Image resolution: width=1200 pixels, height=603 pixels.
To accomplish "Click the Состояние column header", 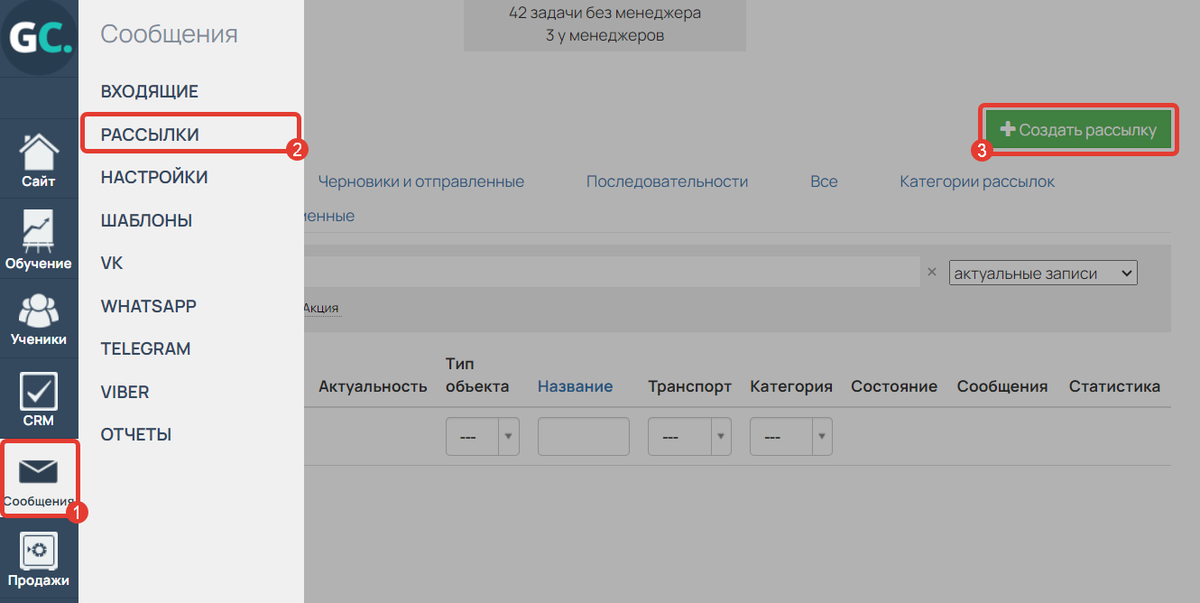I will pos(894,387).
